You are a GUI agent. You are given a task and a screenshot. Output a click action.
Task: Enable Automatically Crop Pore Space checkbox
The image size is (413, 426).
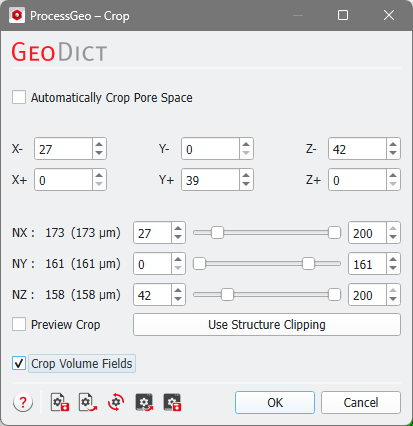coord(19,97)
